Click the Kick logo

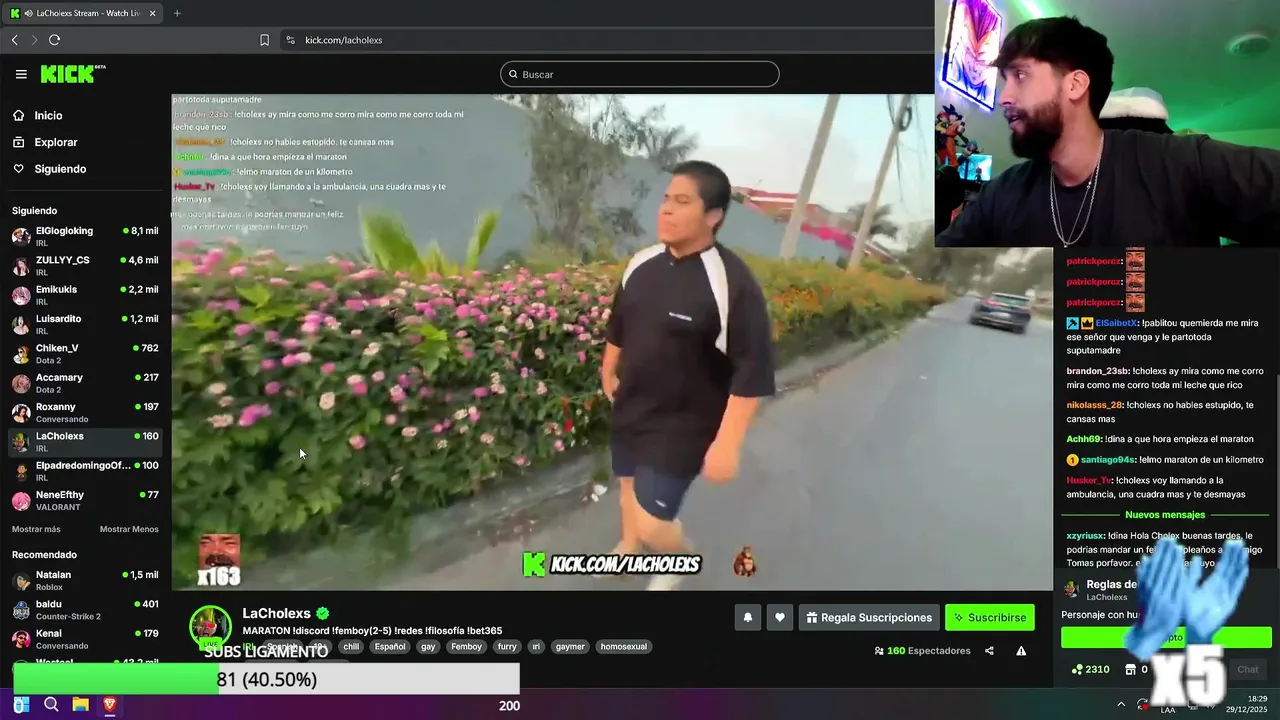(72, 74)
